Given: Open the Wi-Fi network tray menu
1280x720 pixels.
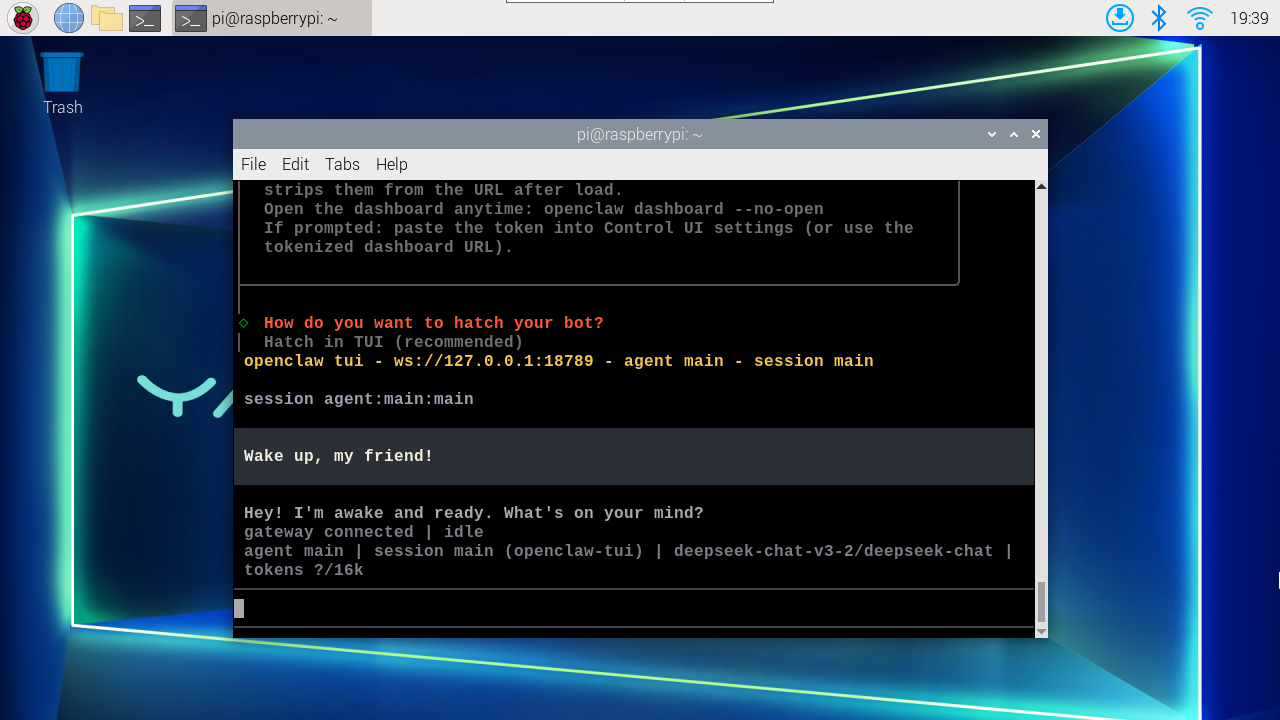Looking at the screenshot, I should pyautogui.click(x=1199, y=18).
